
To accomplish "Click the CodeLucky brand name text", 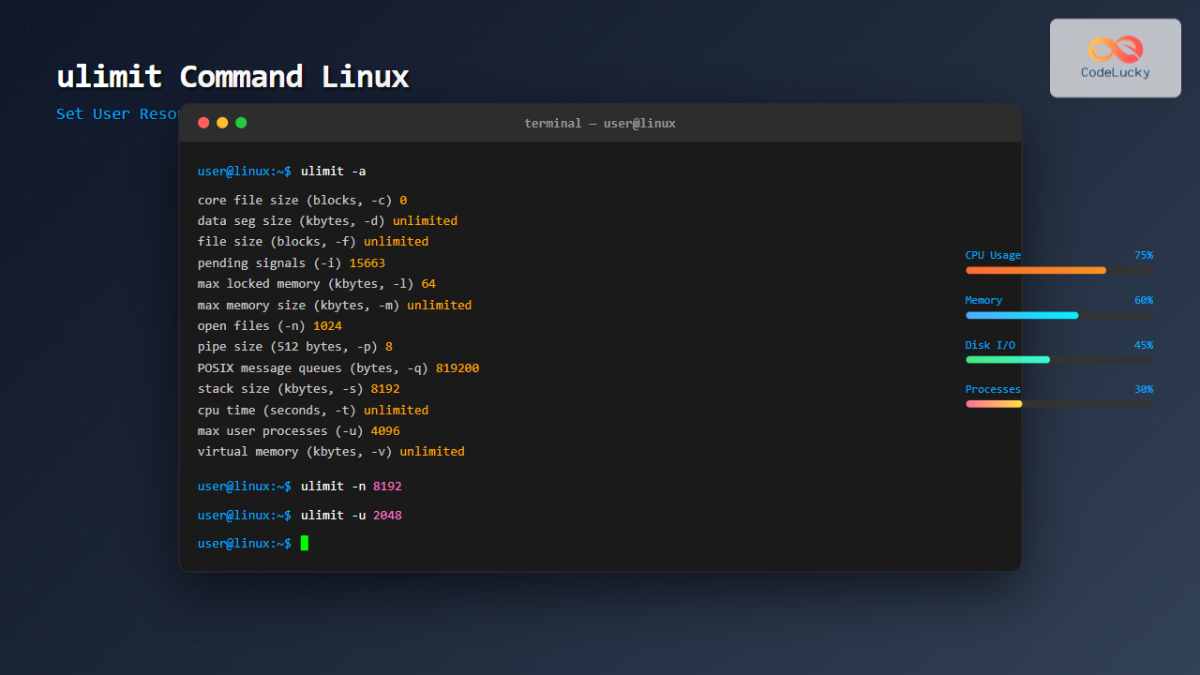I will click(1115, 72).
